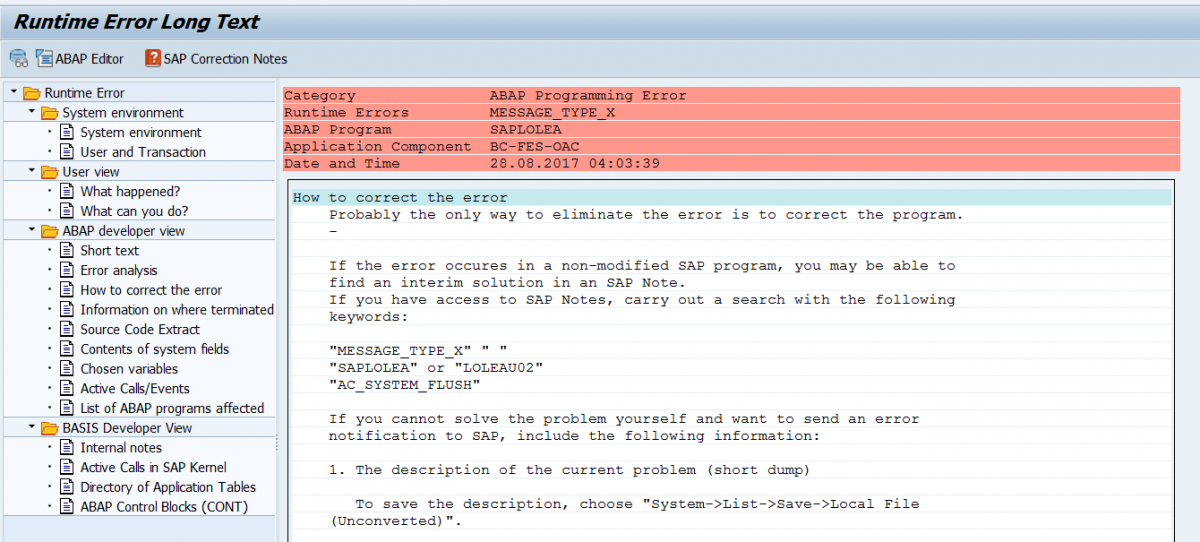The height and width of the screenshot is (542, 1200).
Task: Select Error analysis tree entry
Action: pos(119,270)
